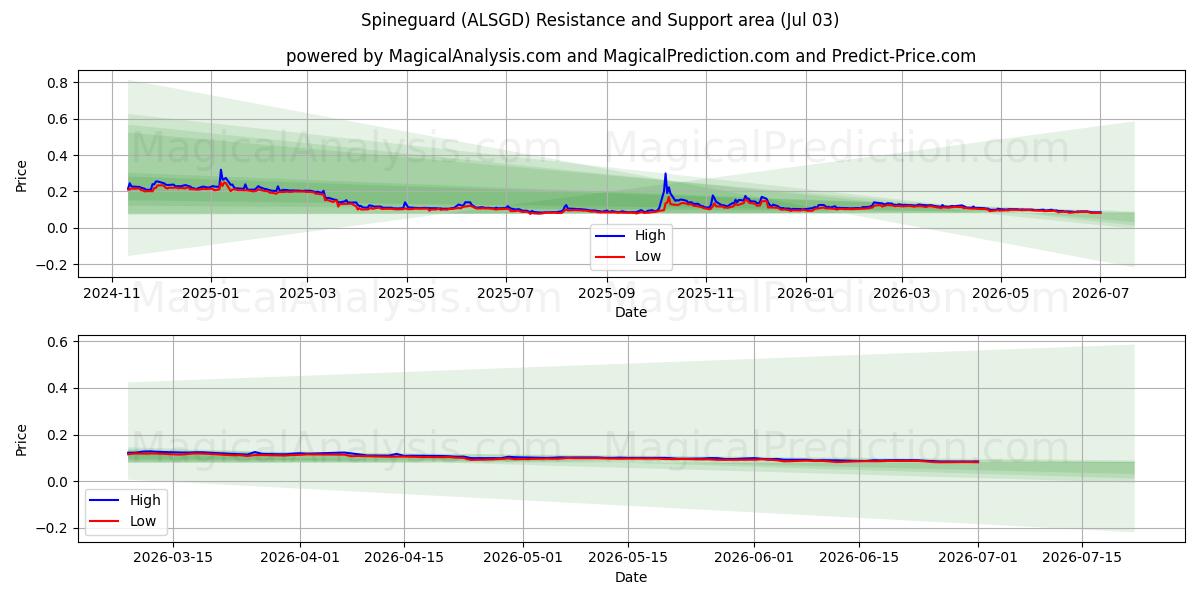Viewport: 1200px width, 600px height.
Task: Click 'Low' label in bottom chart legend
Action: pos(143,521)
